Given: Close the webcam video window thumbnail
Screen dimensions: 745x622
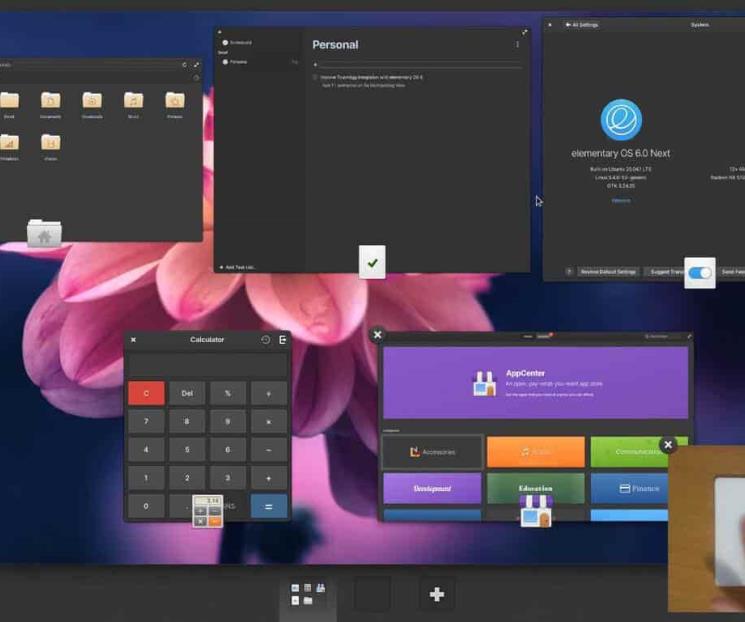Looking at the screenshot, I should [x=668, y=445].
